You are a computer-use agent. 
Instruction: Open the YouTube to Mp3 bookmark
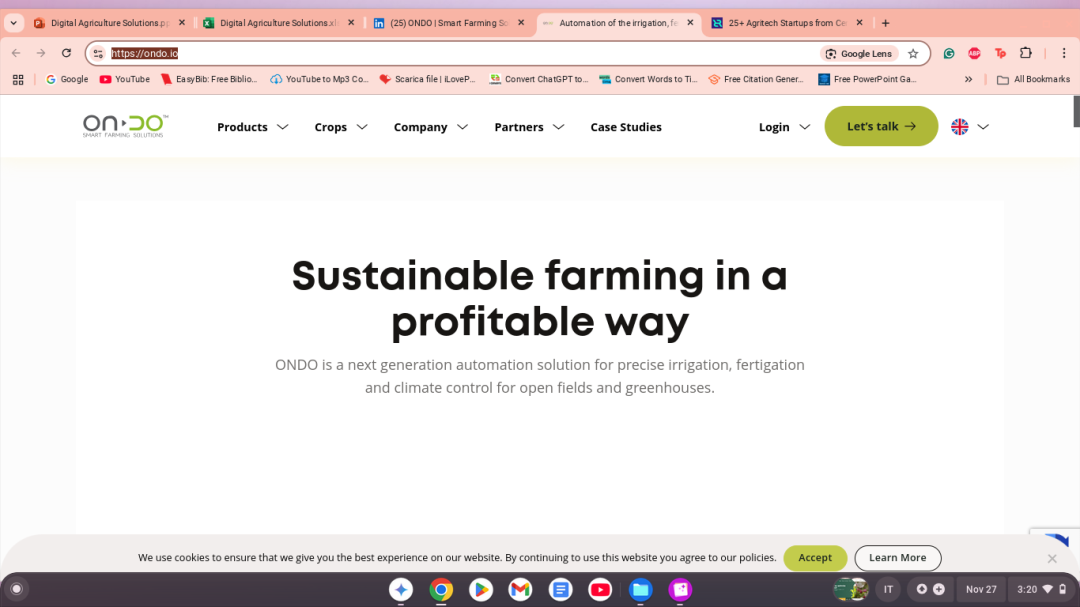[x=320, y=79]
